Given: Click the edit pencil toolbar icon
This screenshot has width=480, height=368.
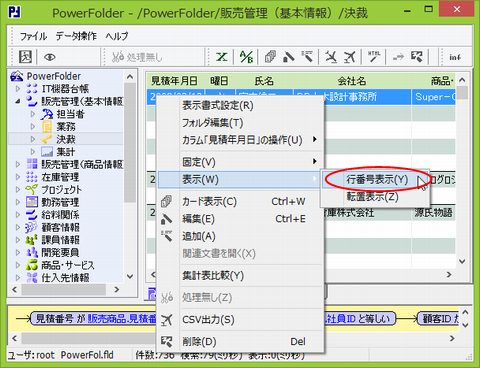Looking at the screenshot, I should [289, 57].
